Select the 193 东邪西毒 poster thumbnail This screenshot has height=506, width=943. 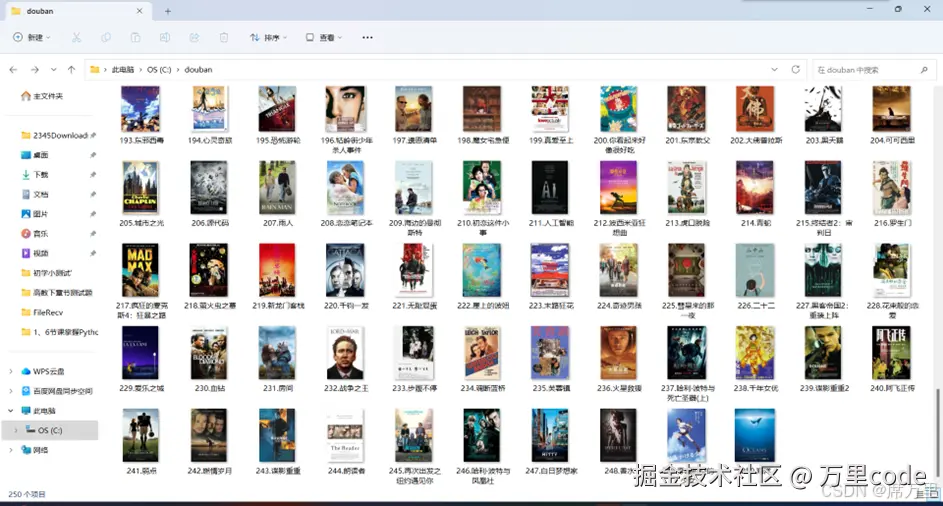(x=140, y=109)
